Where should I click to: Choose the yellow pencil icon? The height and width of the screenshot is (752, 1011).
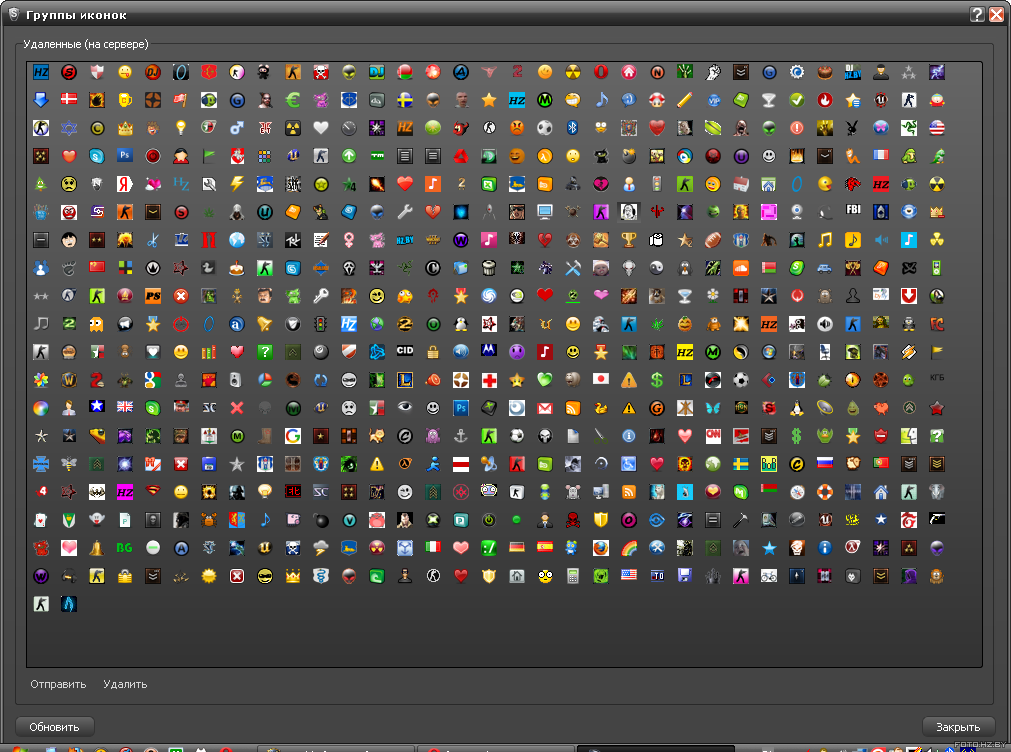tap(685, 99)
